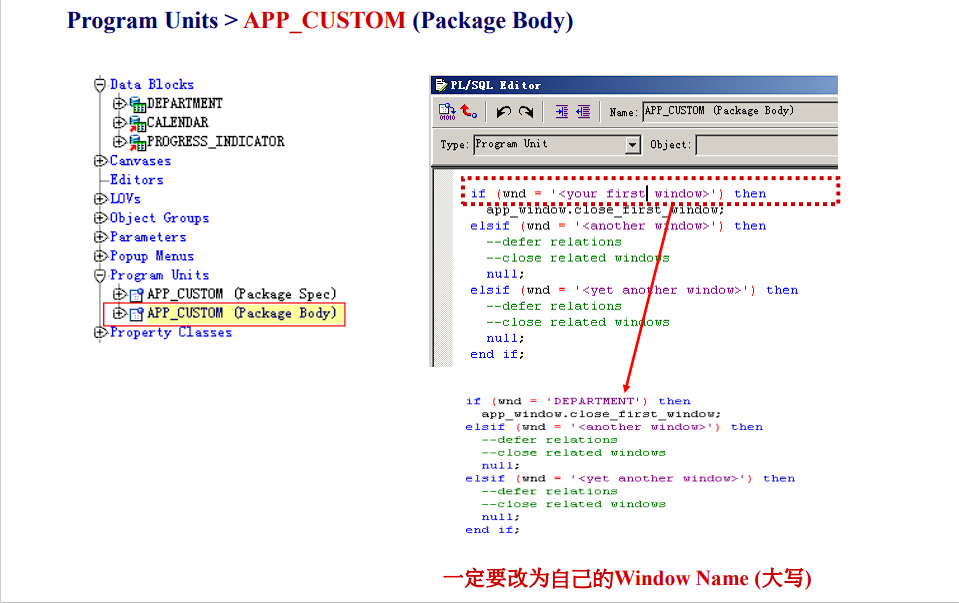The image size is (959, 603).
Task: Expand the LOVs node
Action: (100, 199)
